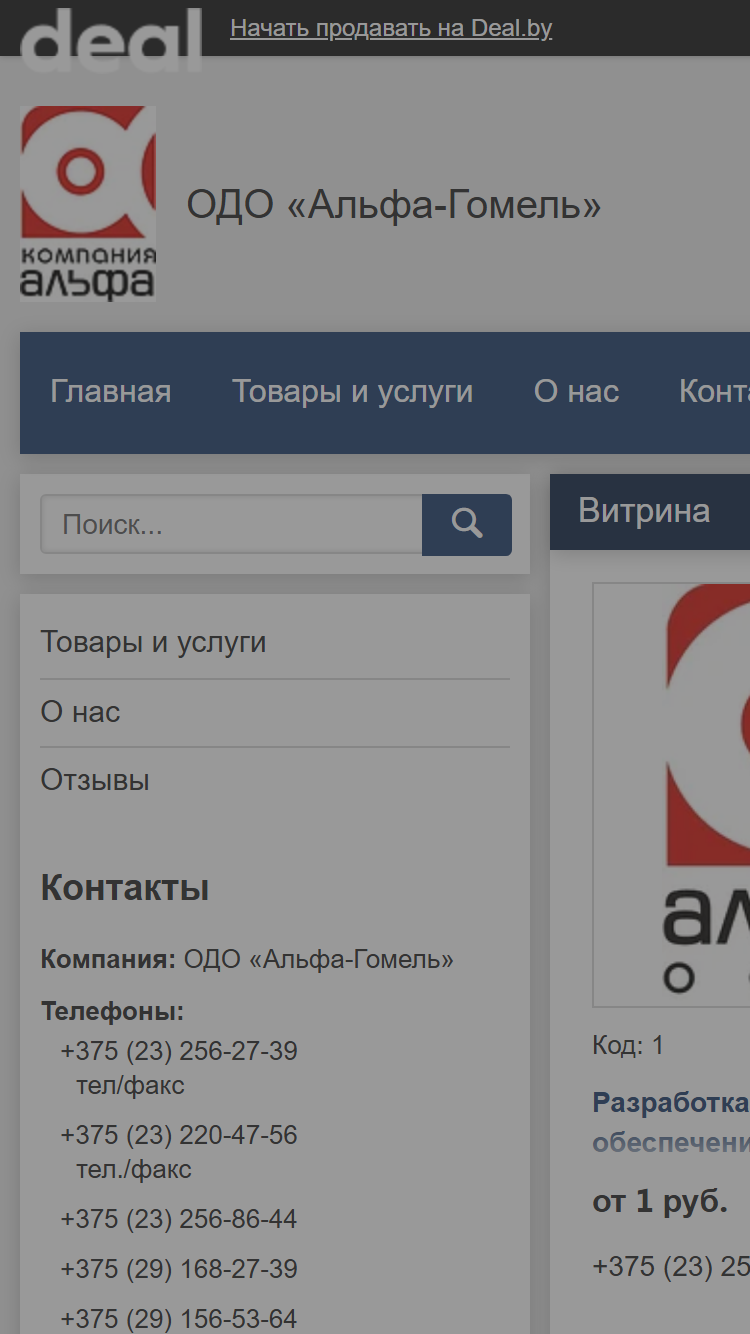Click the Контакты sidebar heading
Viewport: 750px width, 1334px height.
[x=125, y=888]
